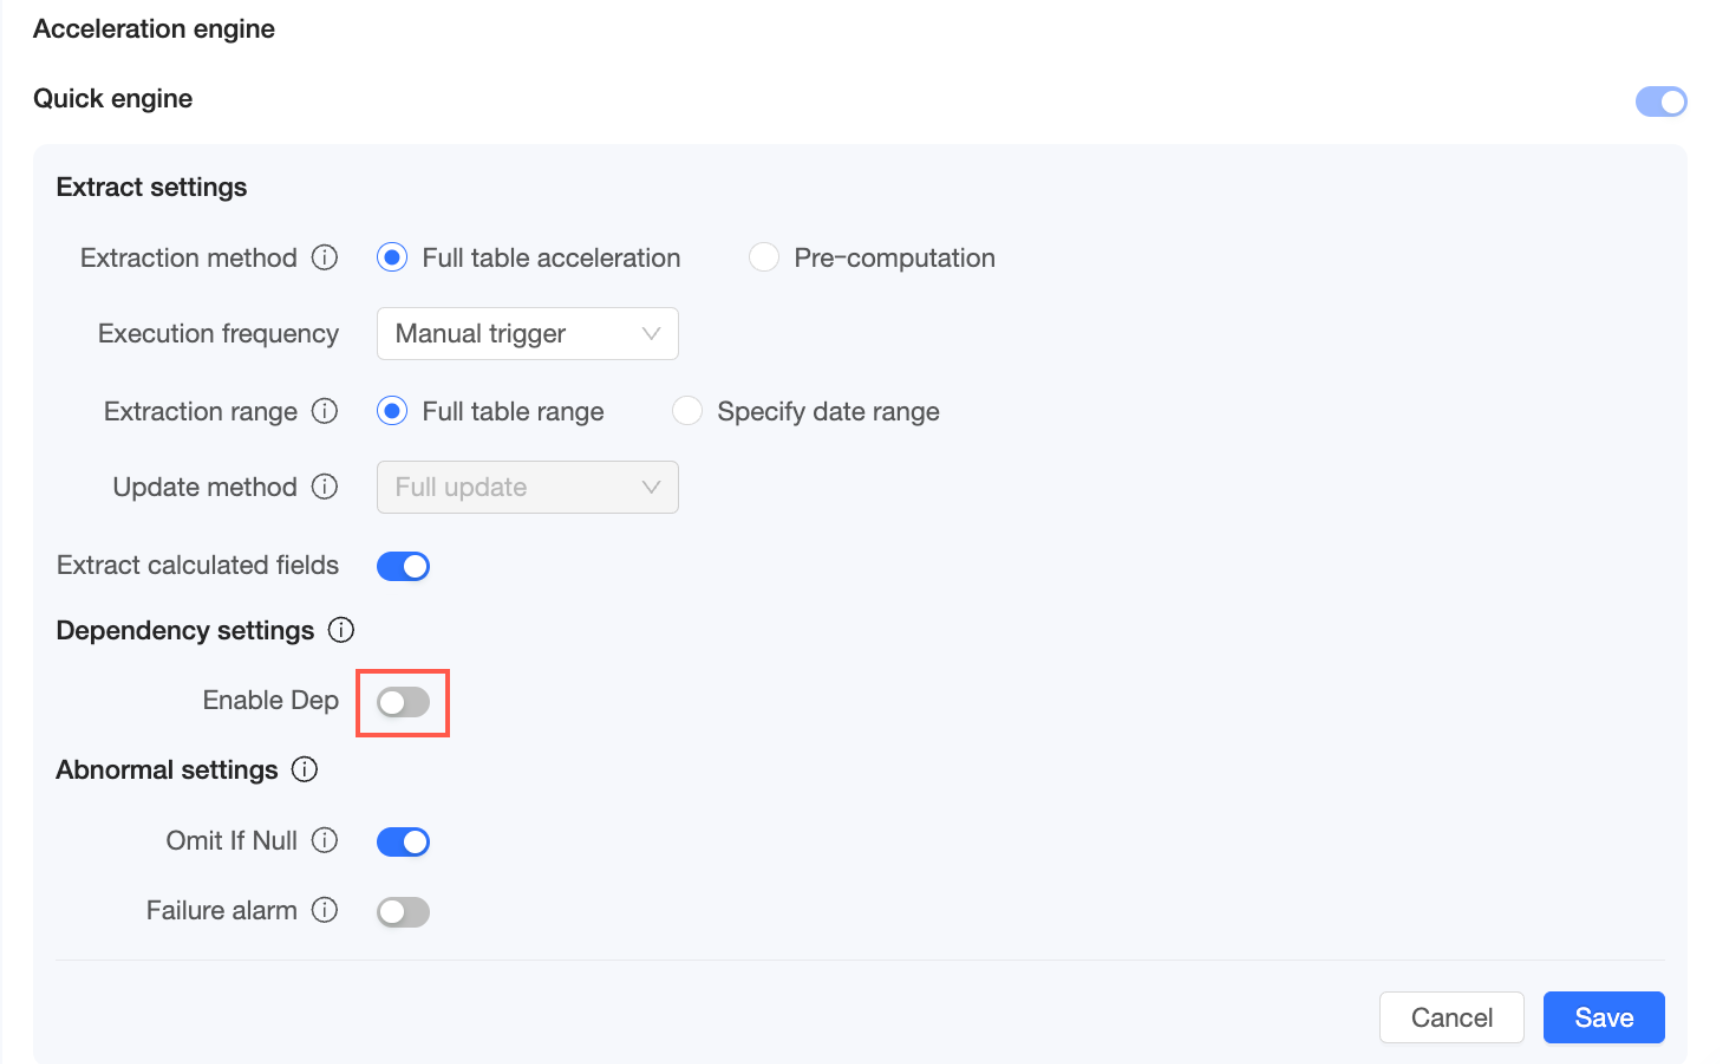Enable the Enable Dep toggle
The image size is (1720, 1064).
(403, 702)
